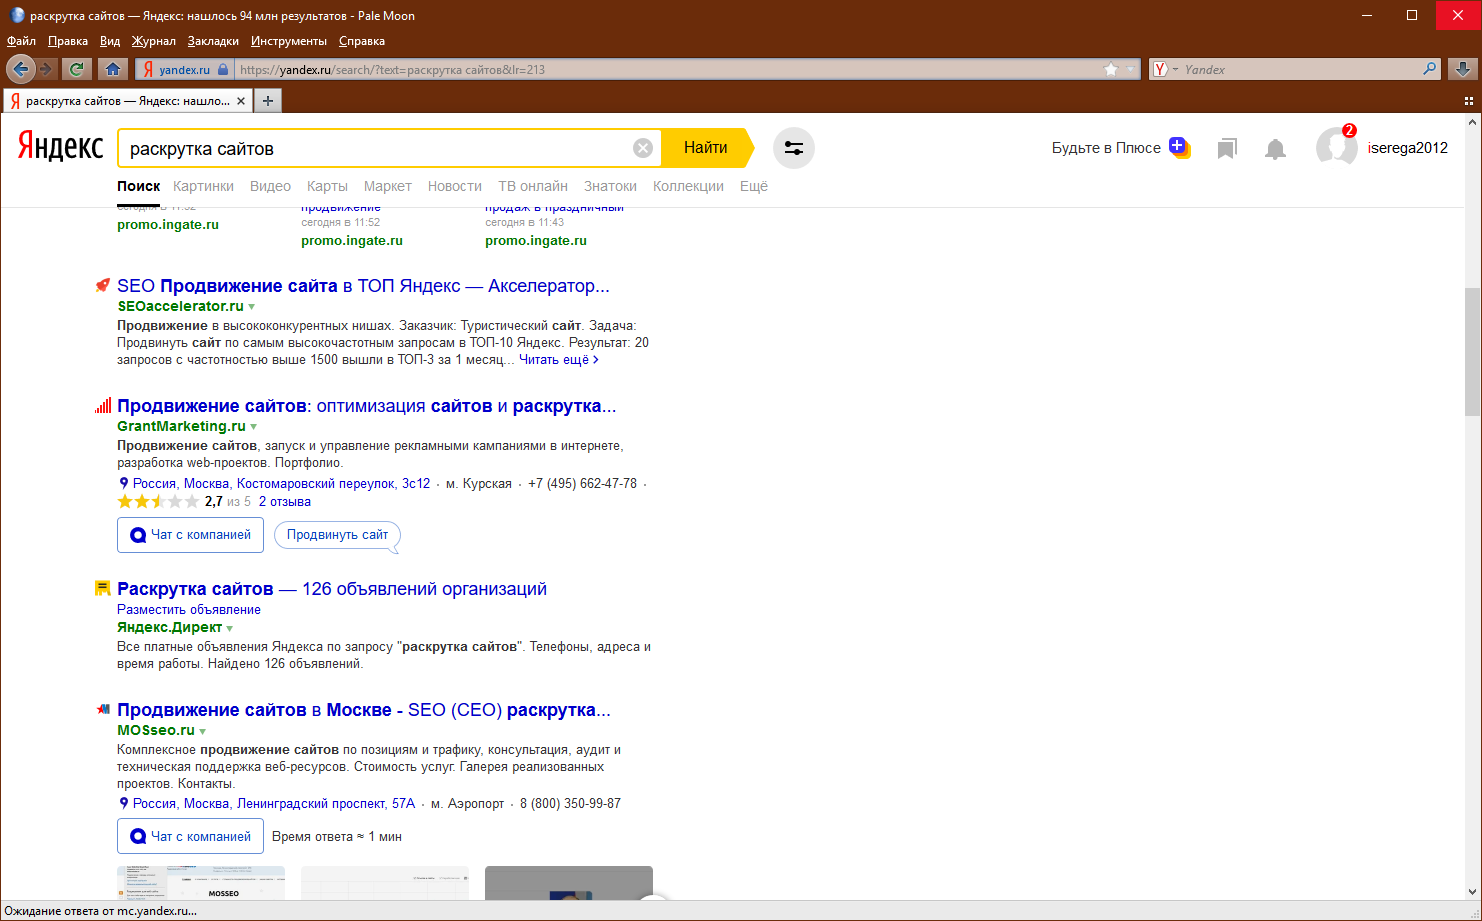Switch to Коллекции search tab

click(688, 186)
